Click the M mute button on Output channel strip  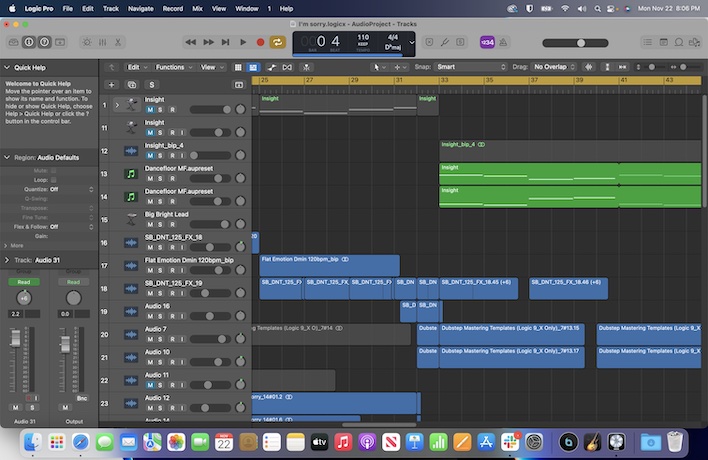point(65,408)
